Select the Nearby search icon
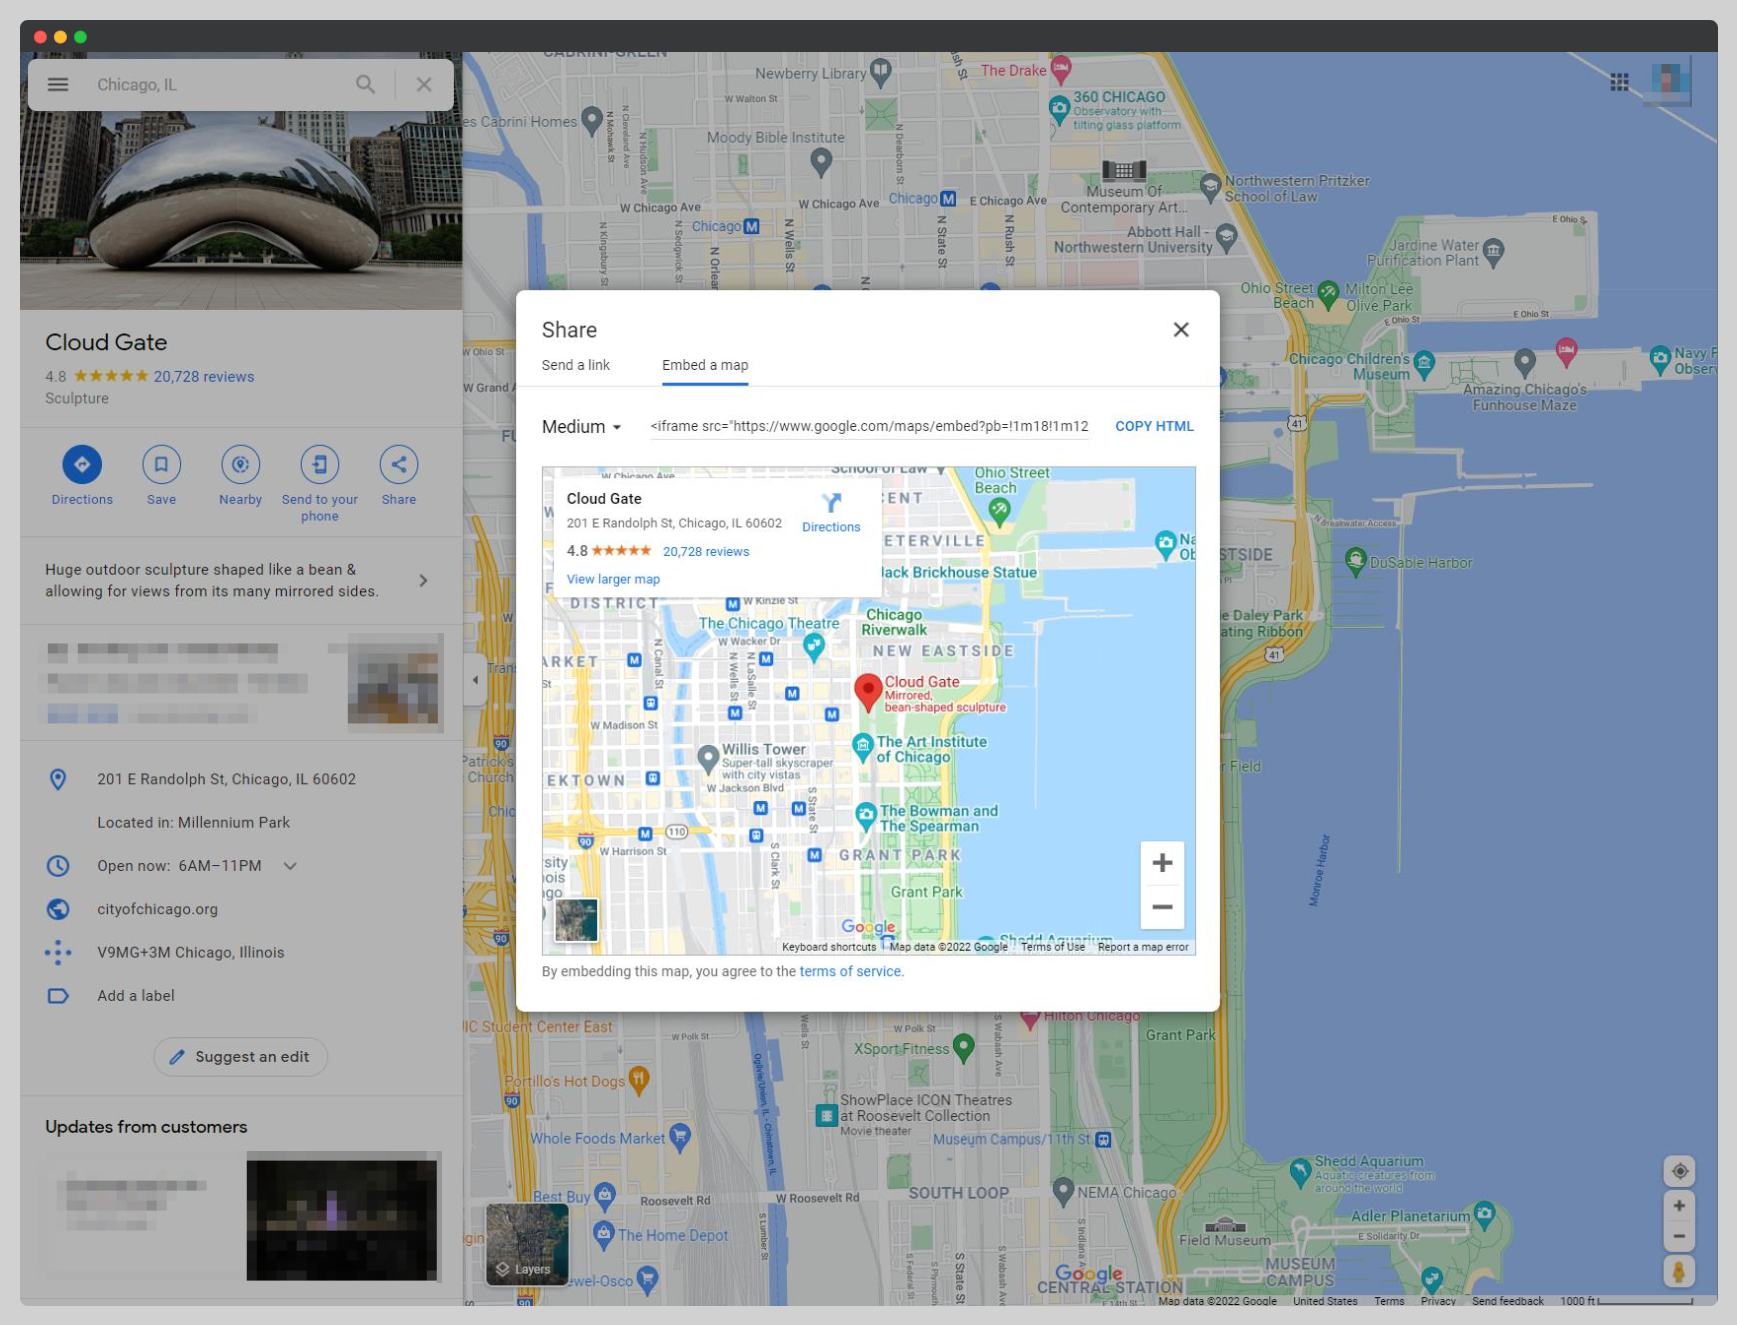This screenshot has height=1325, width=1737. (x=240, y=464)
